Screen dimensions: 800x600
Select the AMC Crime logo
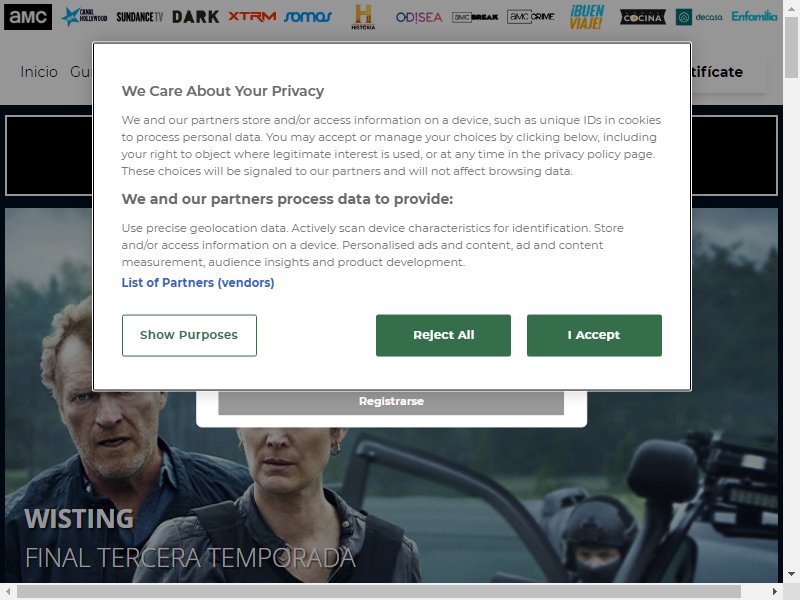(531, 17)
